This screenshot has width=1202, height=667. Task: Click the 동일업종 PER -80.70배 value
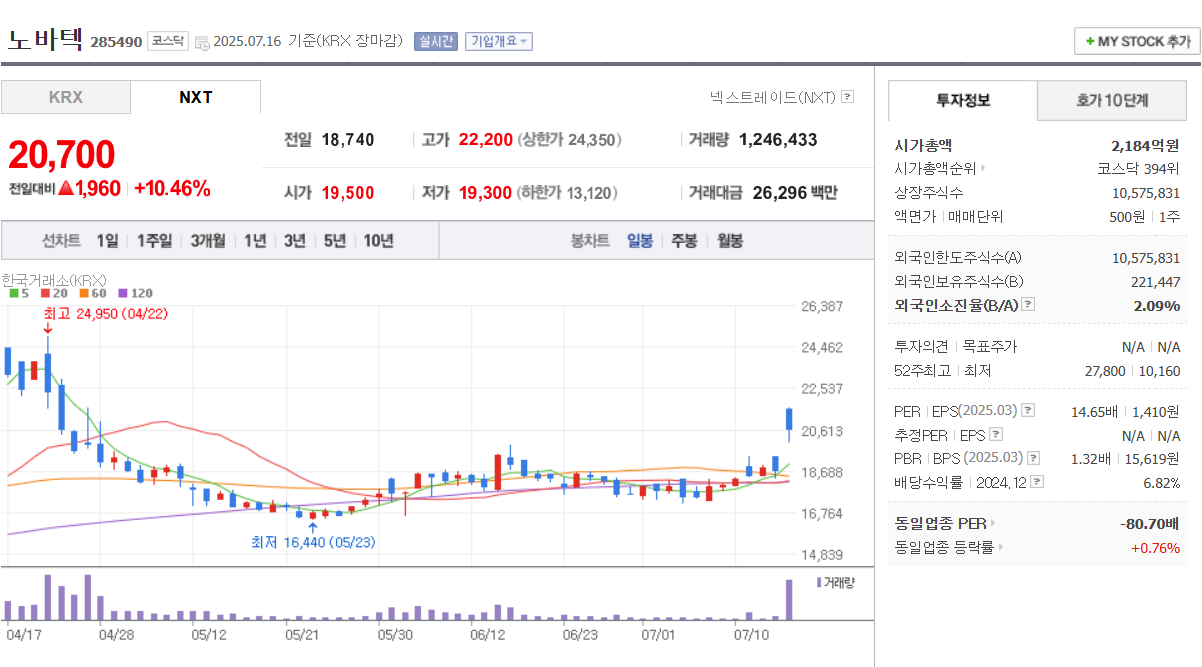point(1150,523)
